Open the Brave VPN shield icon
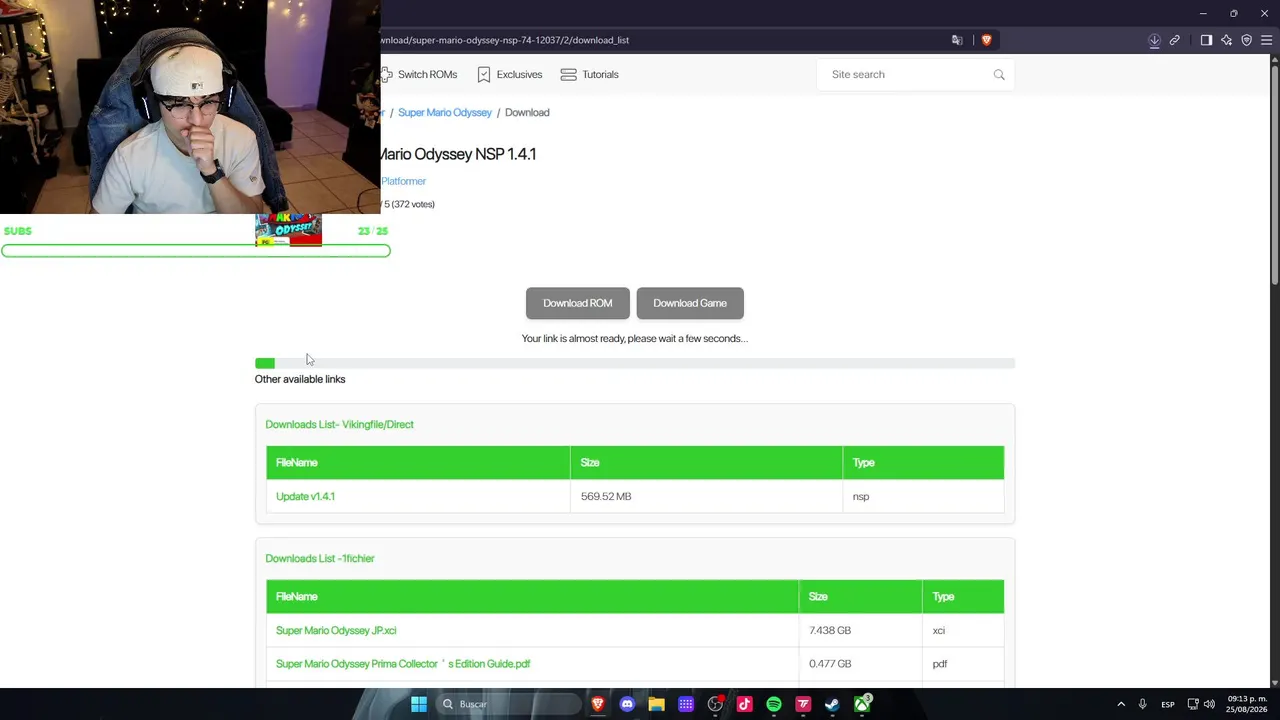Viewport: 1280px width, 720px height. pos(1246,40)
